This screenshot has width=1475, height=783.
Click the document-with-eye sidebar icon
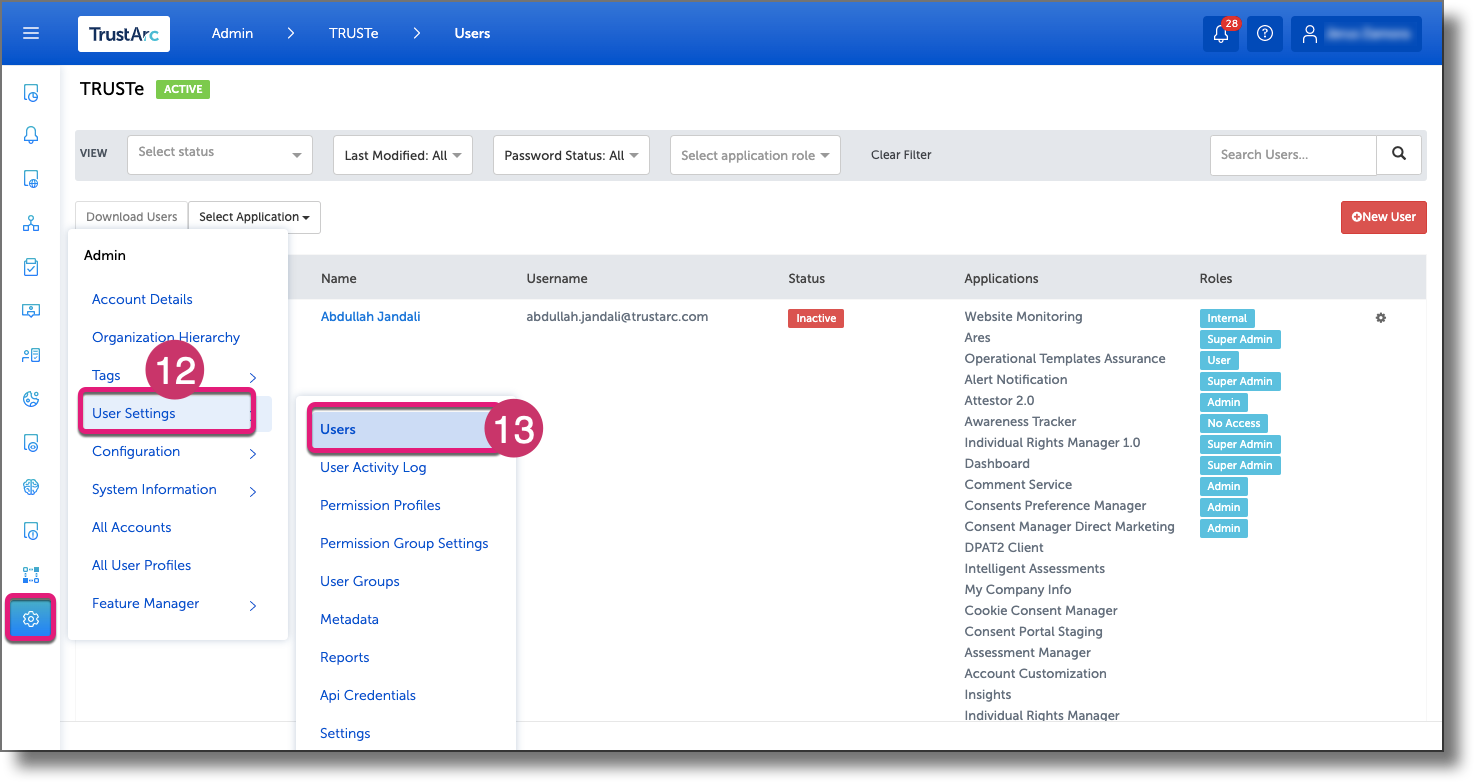pos(31,443)
